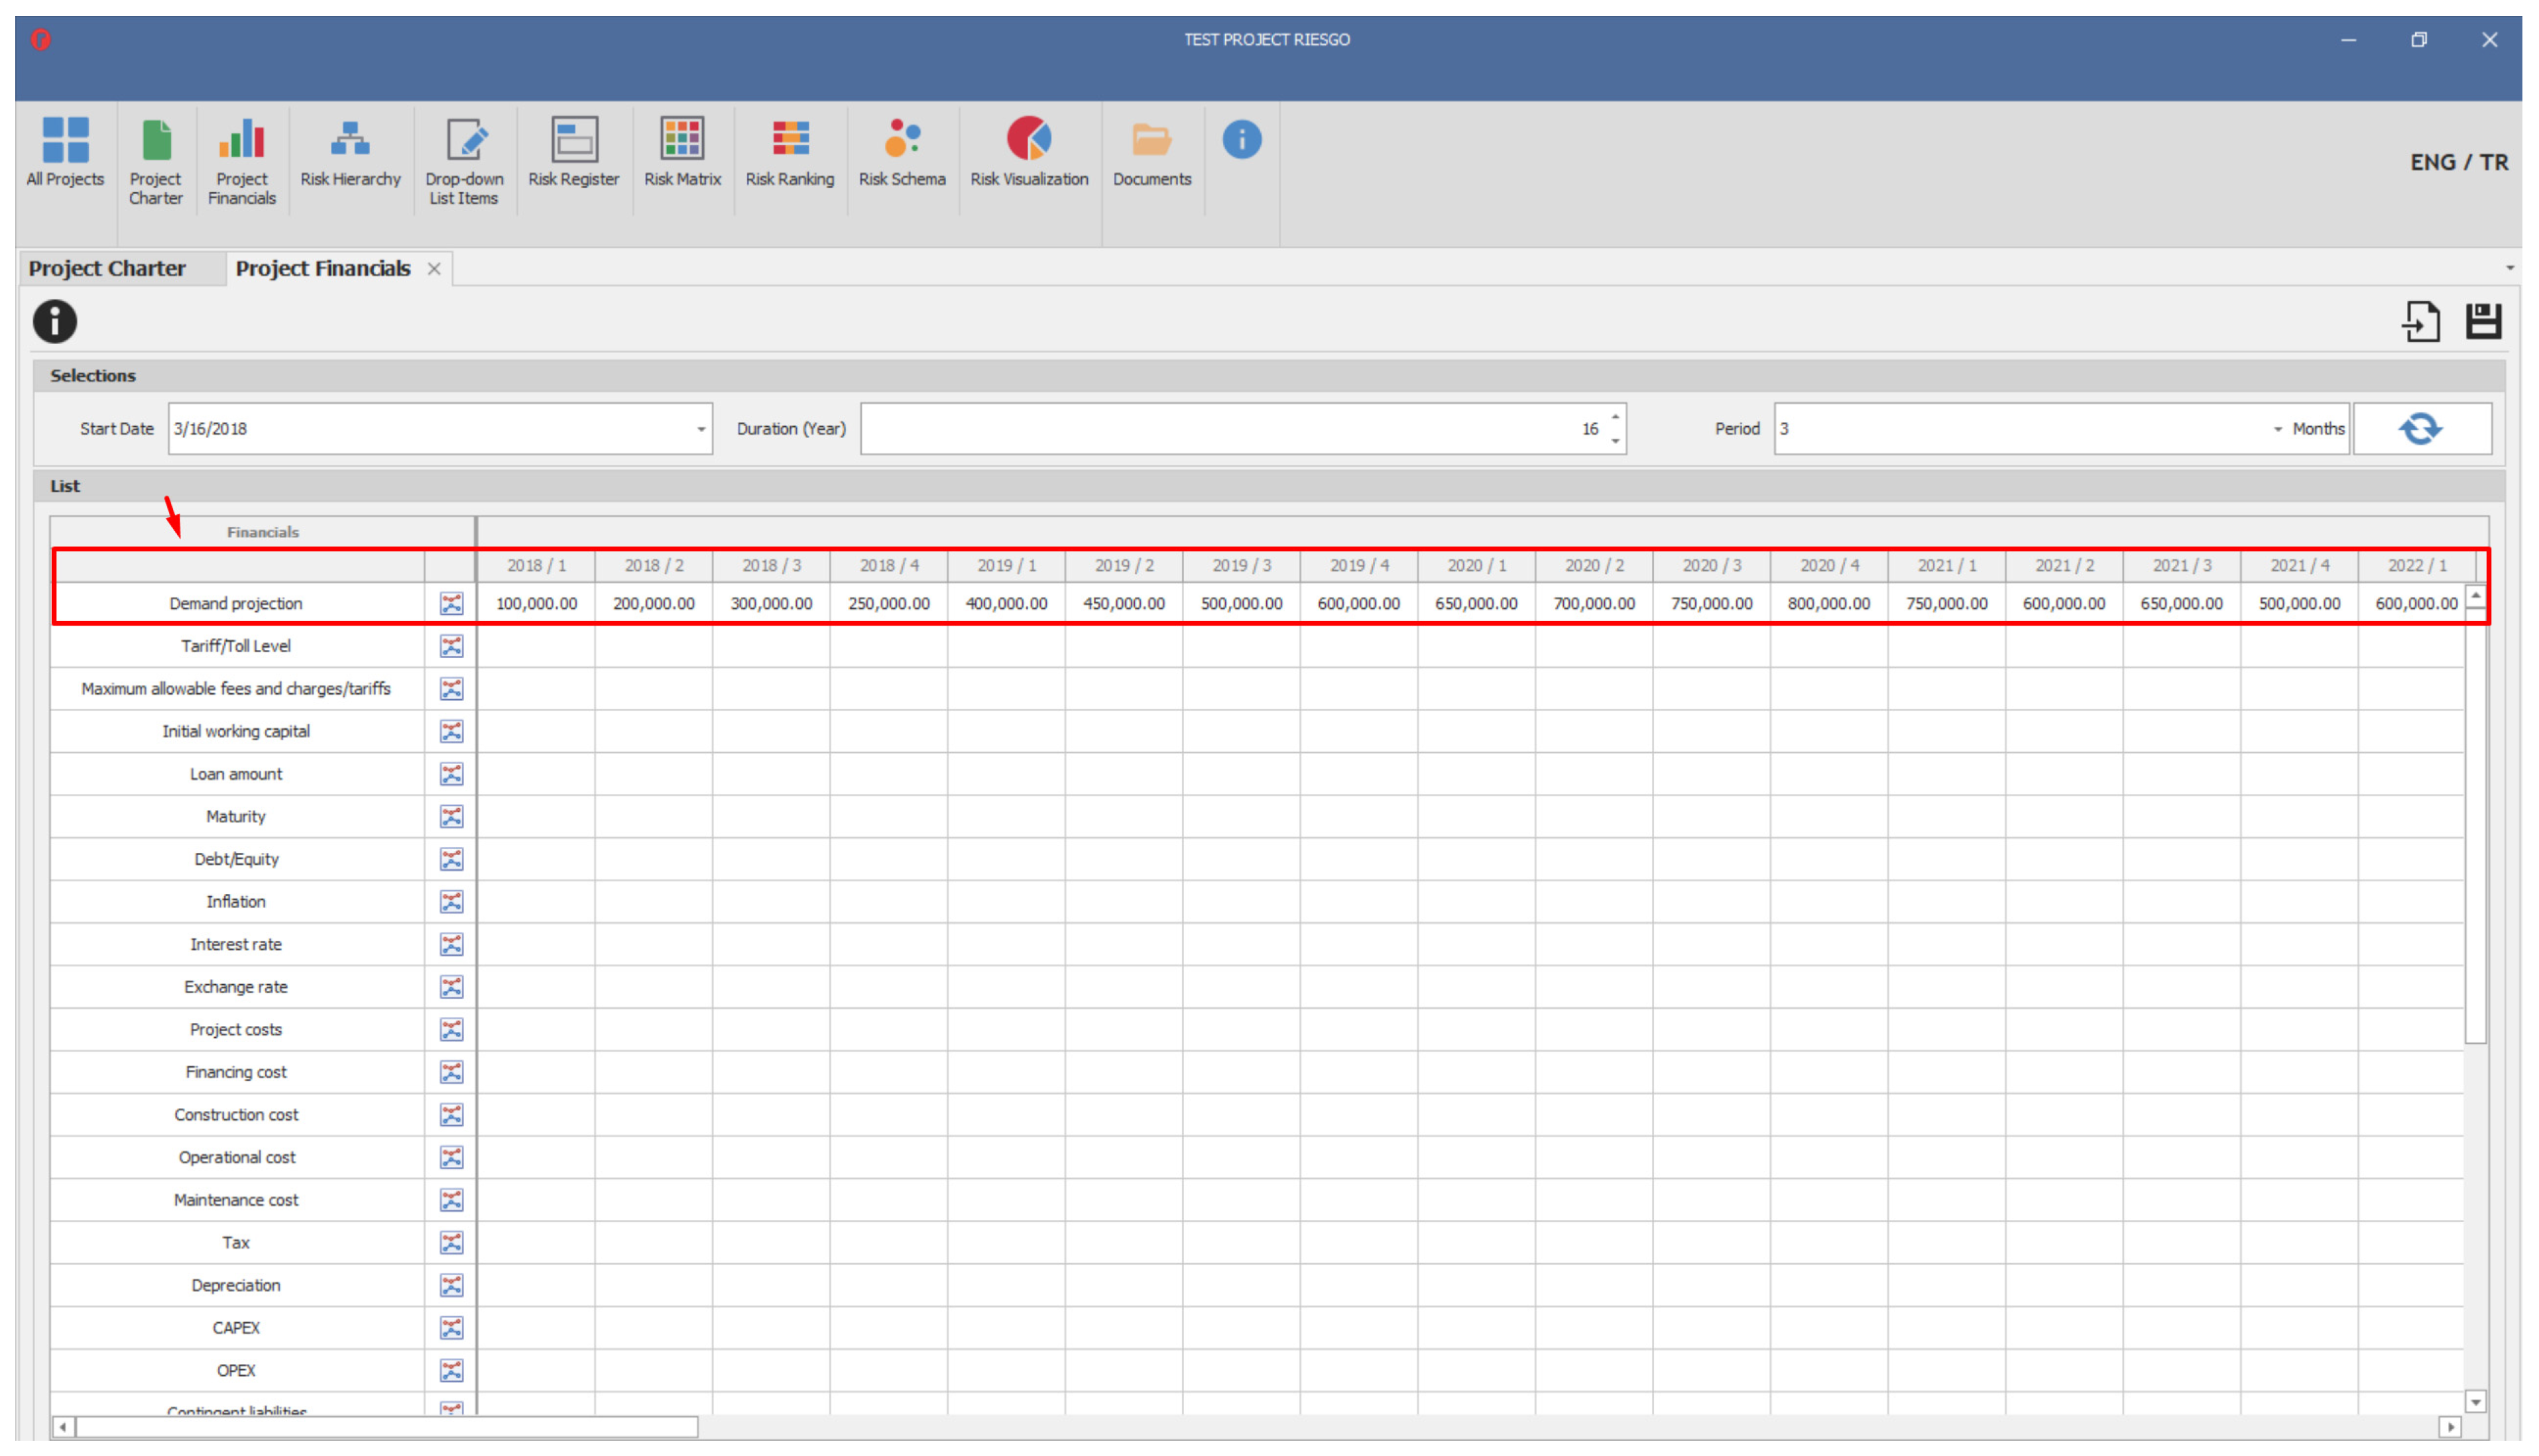Image resolution: width=2539 pixels, height=1456 pixels.
Task: Click the black info circle icon
Action: 54,321
